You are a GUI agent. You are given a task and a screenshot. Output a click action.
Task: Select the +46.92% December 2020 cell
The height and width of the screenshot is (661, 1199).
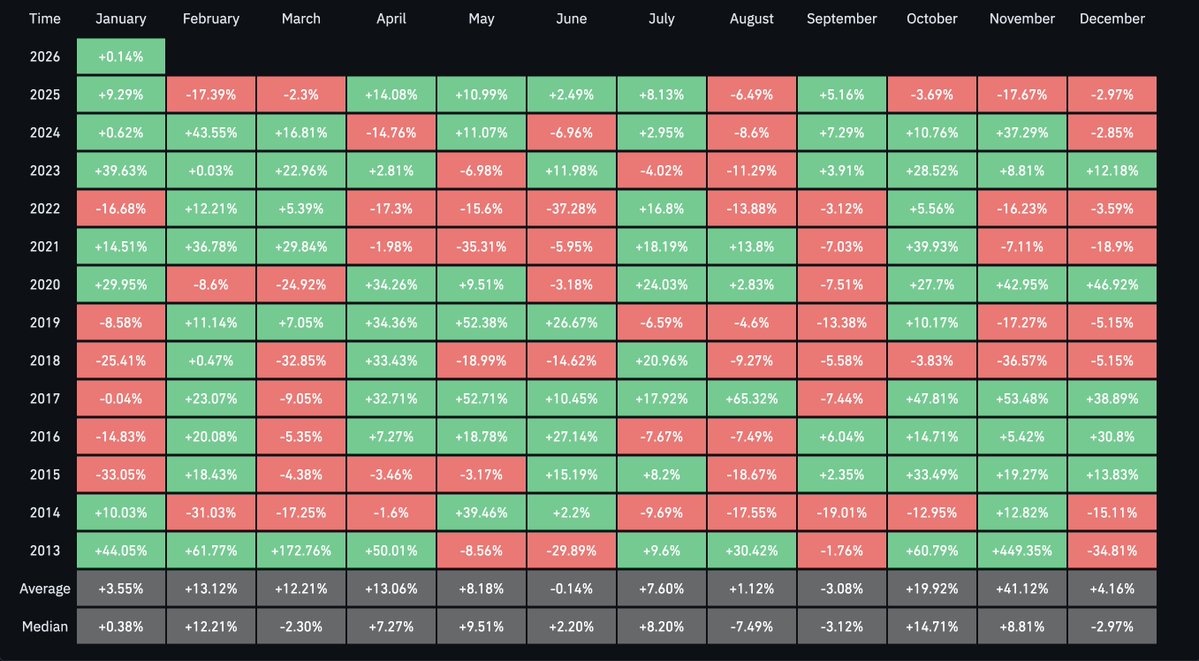pos(1112,285)
